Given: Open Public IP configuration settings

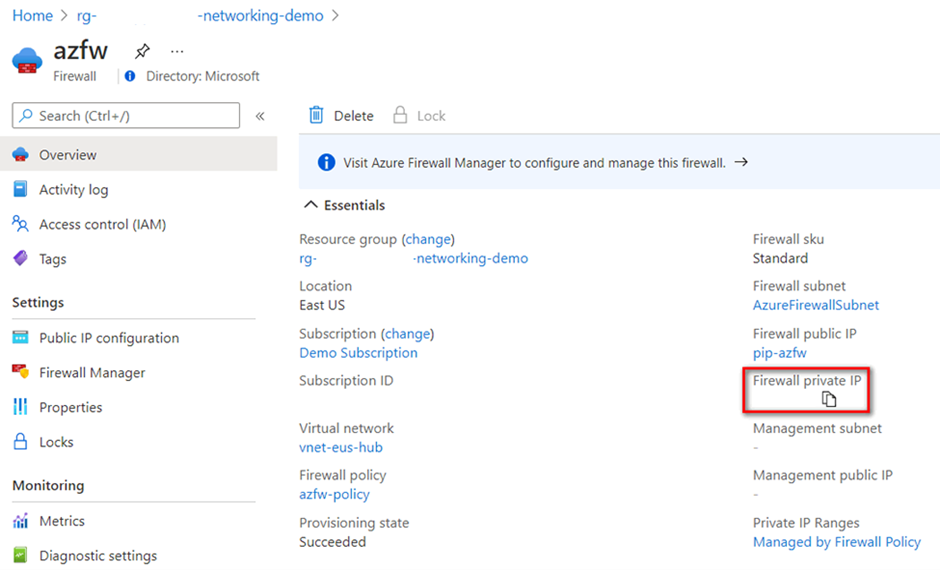Looking at the screenshot, I should click(x=109, y=338).
